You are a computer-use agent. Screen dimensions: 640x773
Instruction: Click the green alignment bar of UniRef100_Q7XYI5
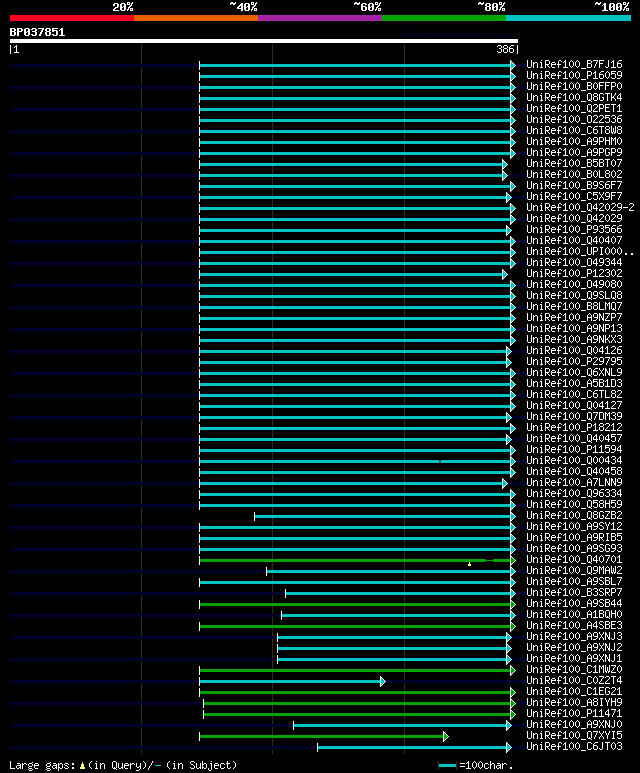323,737
